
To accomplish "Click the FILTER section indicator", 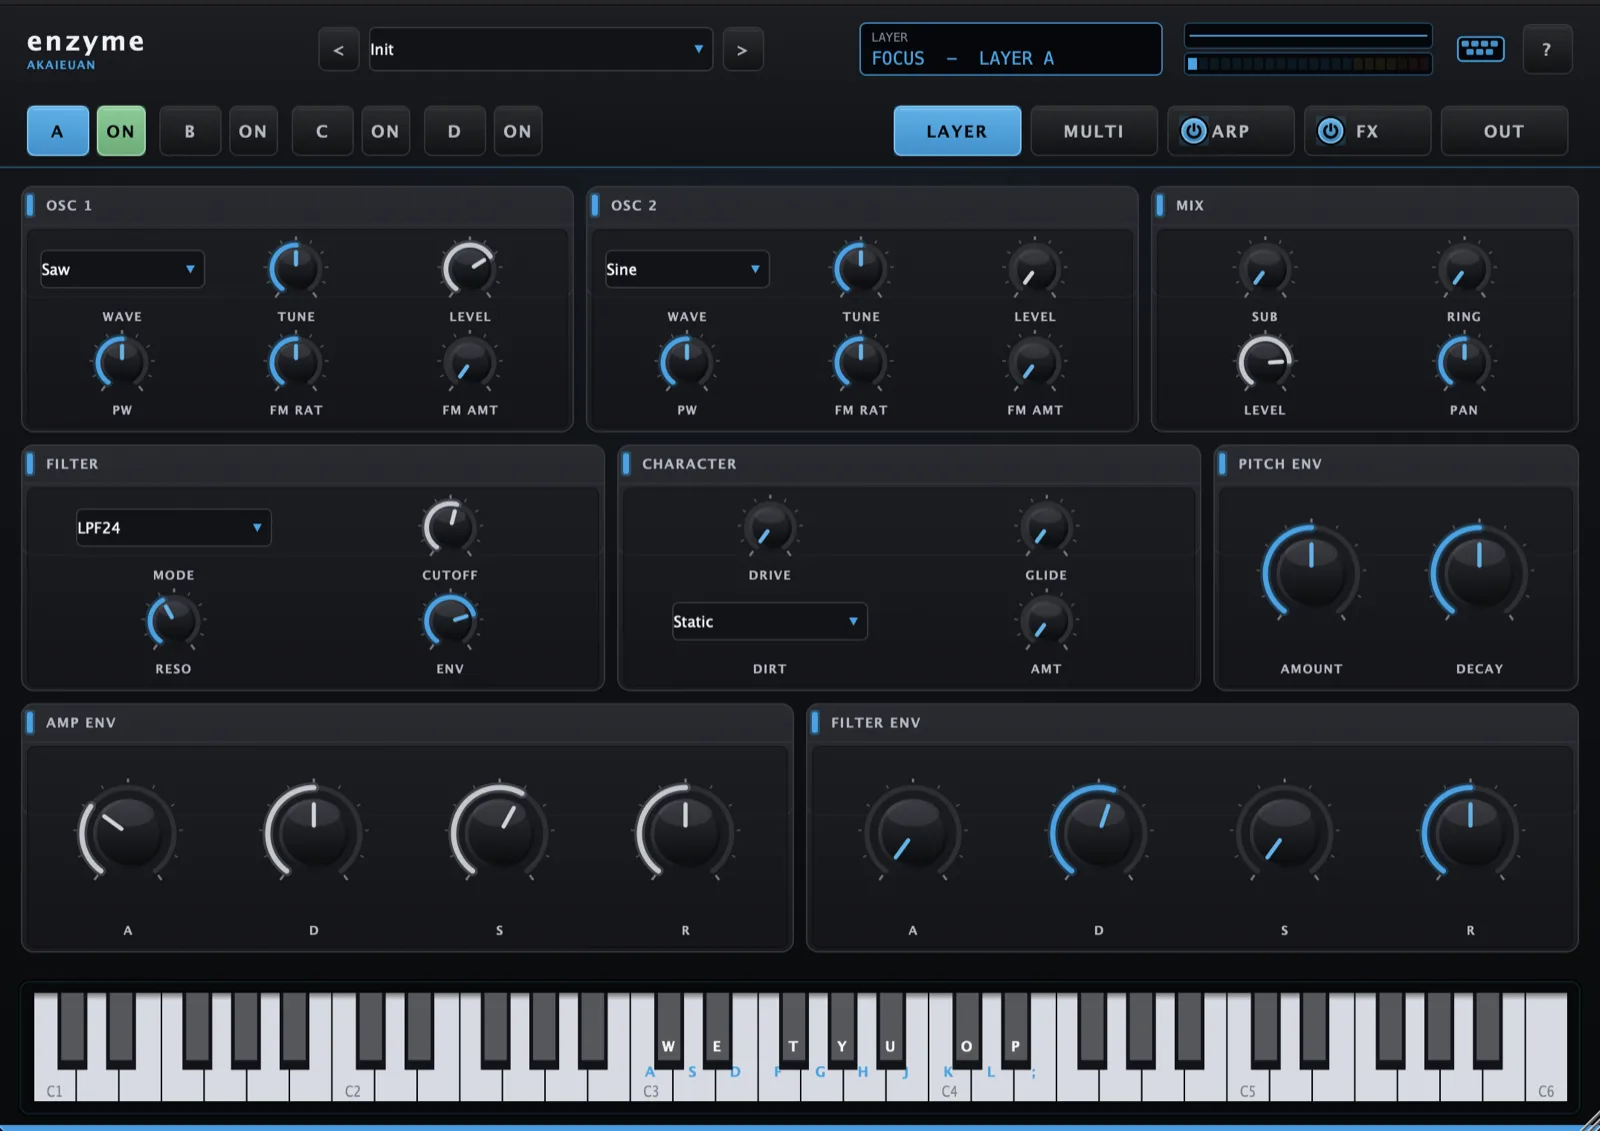I will (30, 464).
